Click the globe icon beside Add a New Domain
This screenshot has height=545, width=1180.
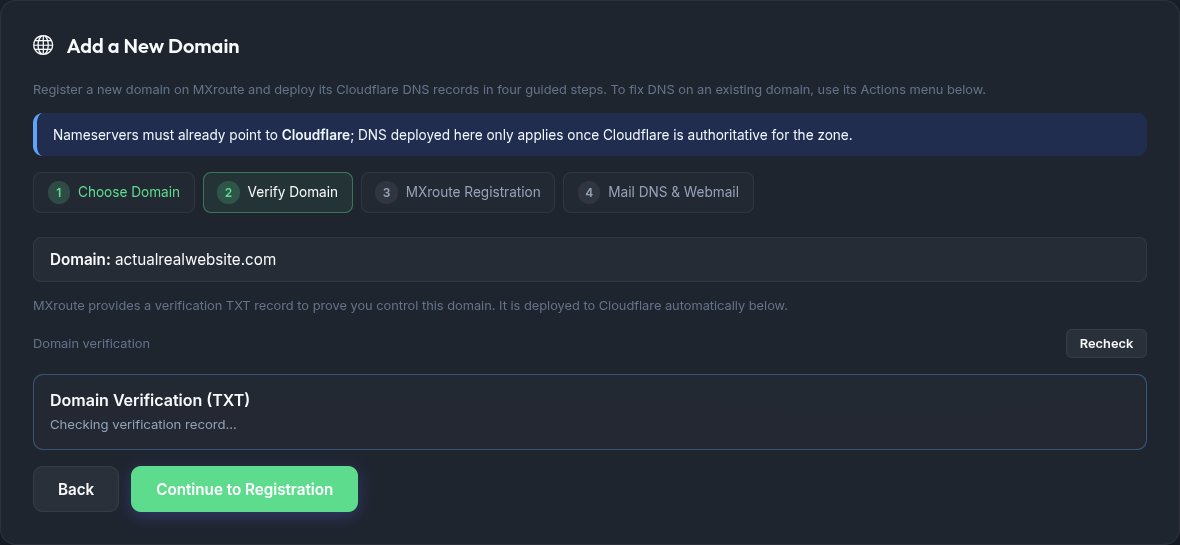44,45
